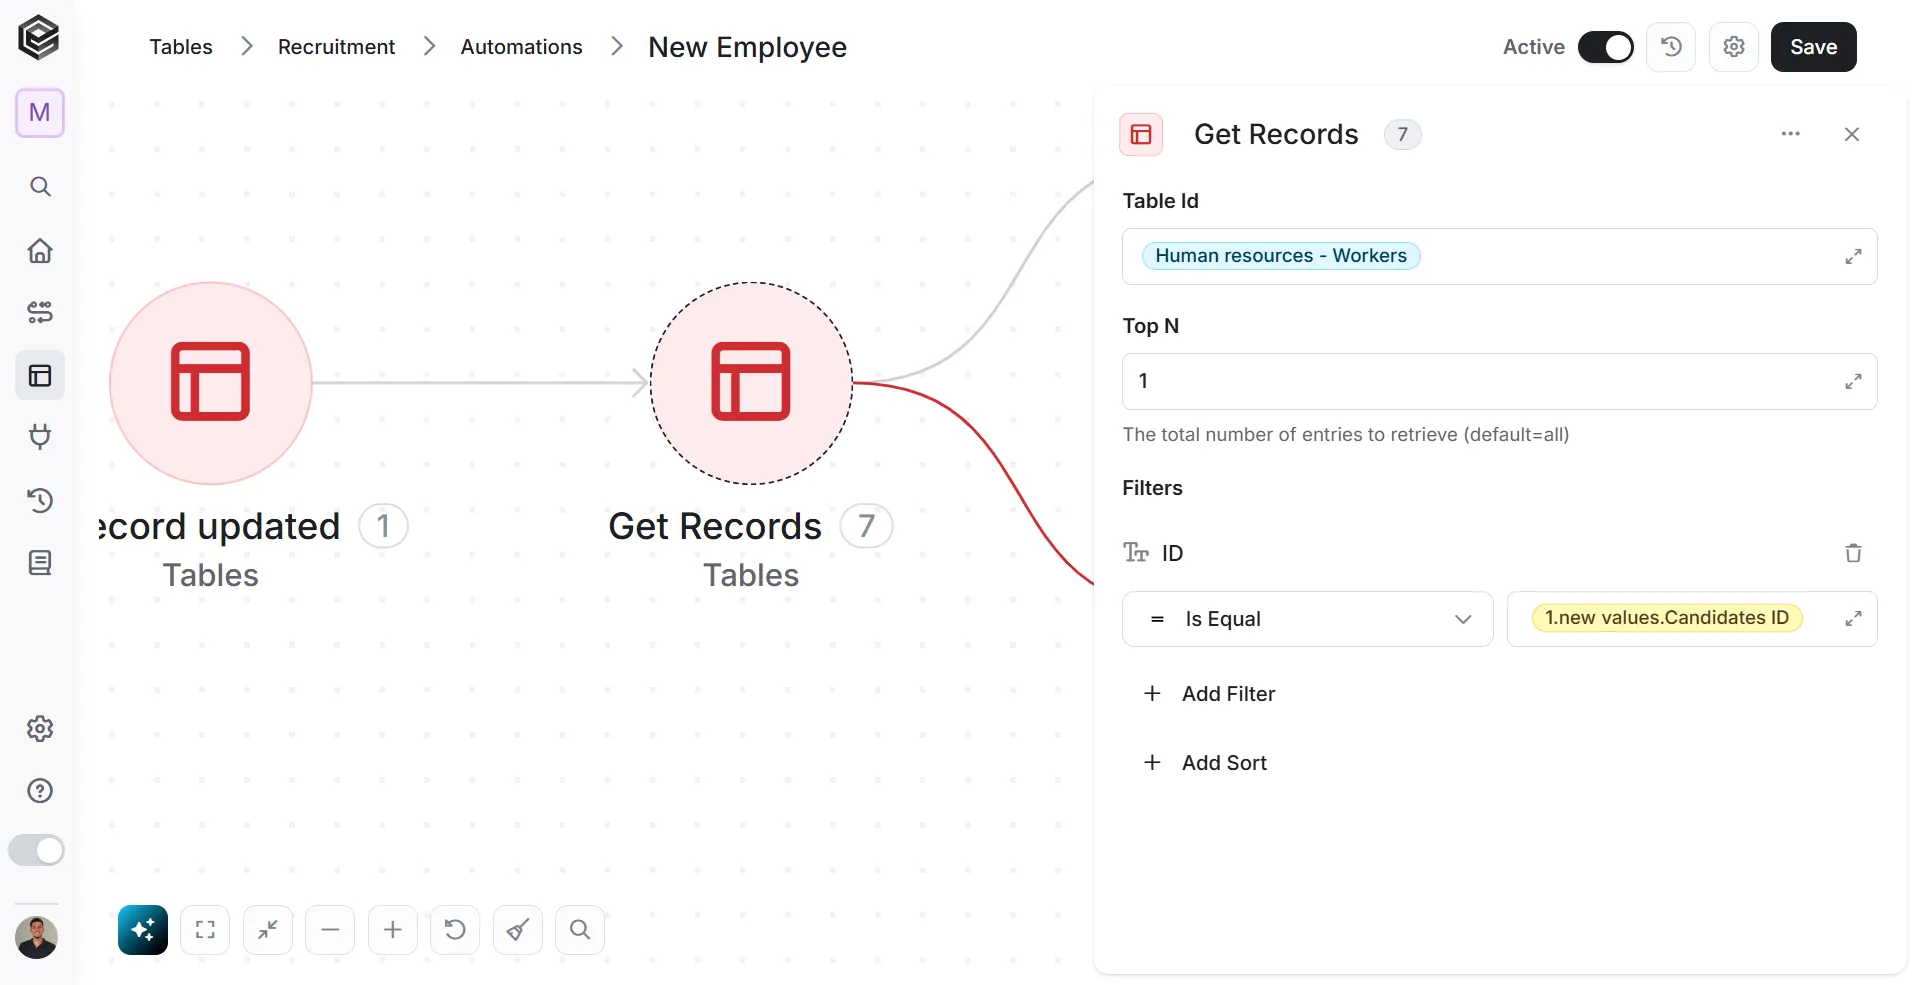Image resolution: width=1918 pixels, height=985 pixels.
Task: Expand the Top N field editor
Action: tap(1853, 382)
